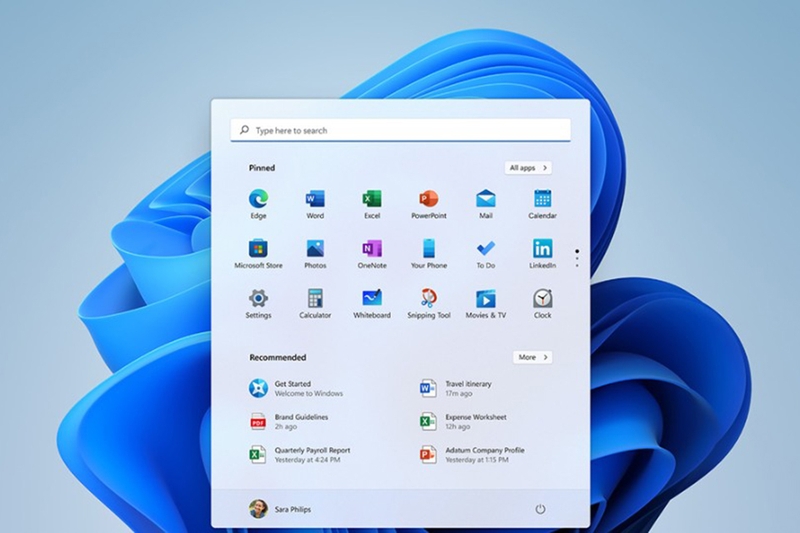Open Microsoft Store
Viewport: 800px width, 533px height.
pyautogui.click(x=258, y=253)
